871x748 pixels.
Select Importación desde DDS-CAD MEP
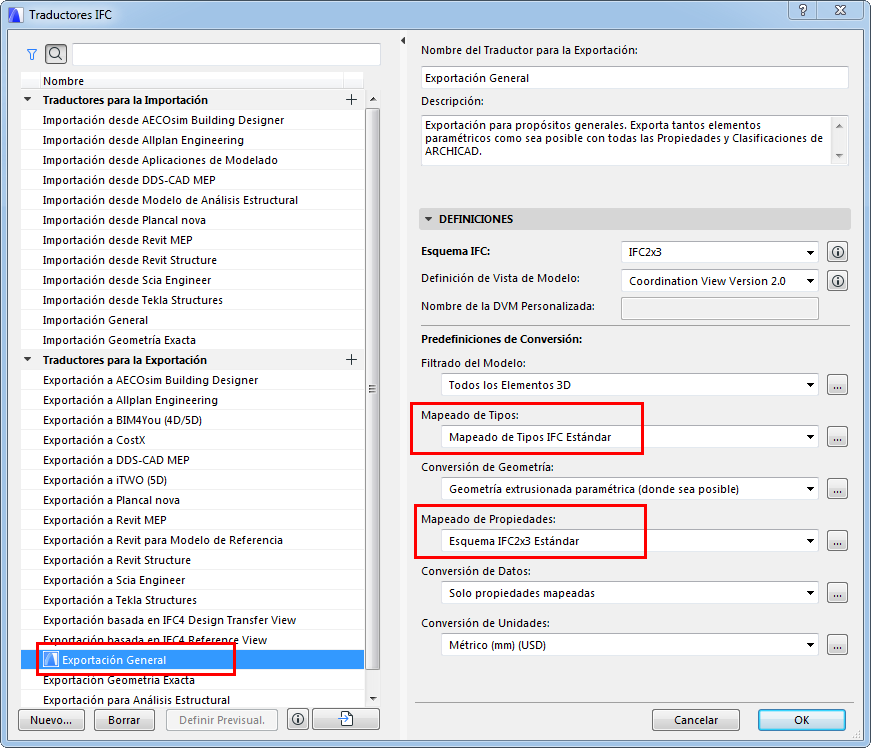(192, 180)
